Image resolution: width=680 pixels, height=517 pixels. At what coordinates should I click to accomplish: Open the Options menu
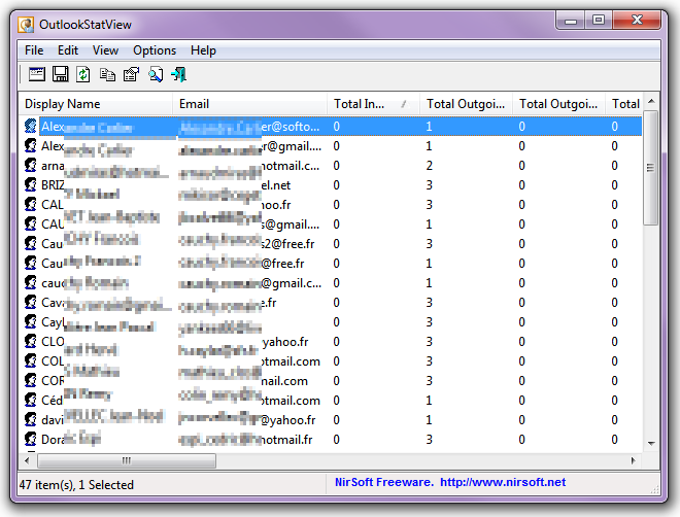pyautogui.click(x=154, y=50)
